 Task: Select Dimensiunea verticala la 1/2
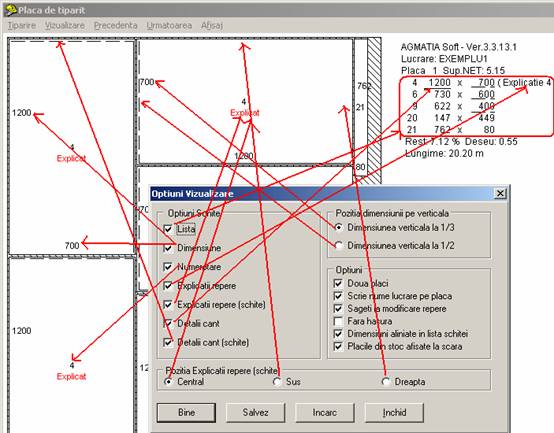[338, 245]
